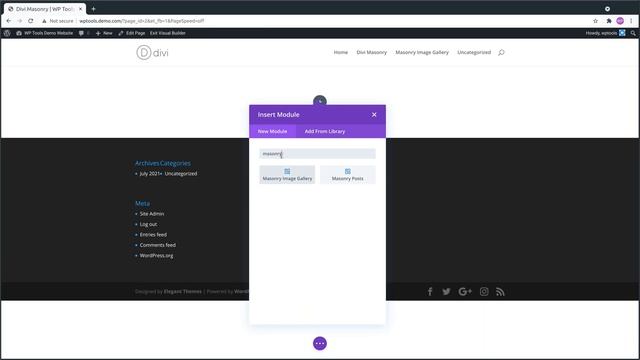
Task: Open the WordPress logo admin menu
Action: coord(7,33)
